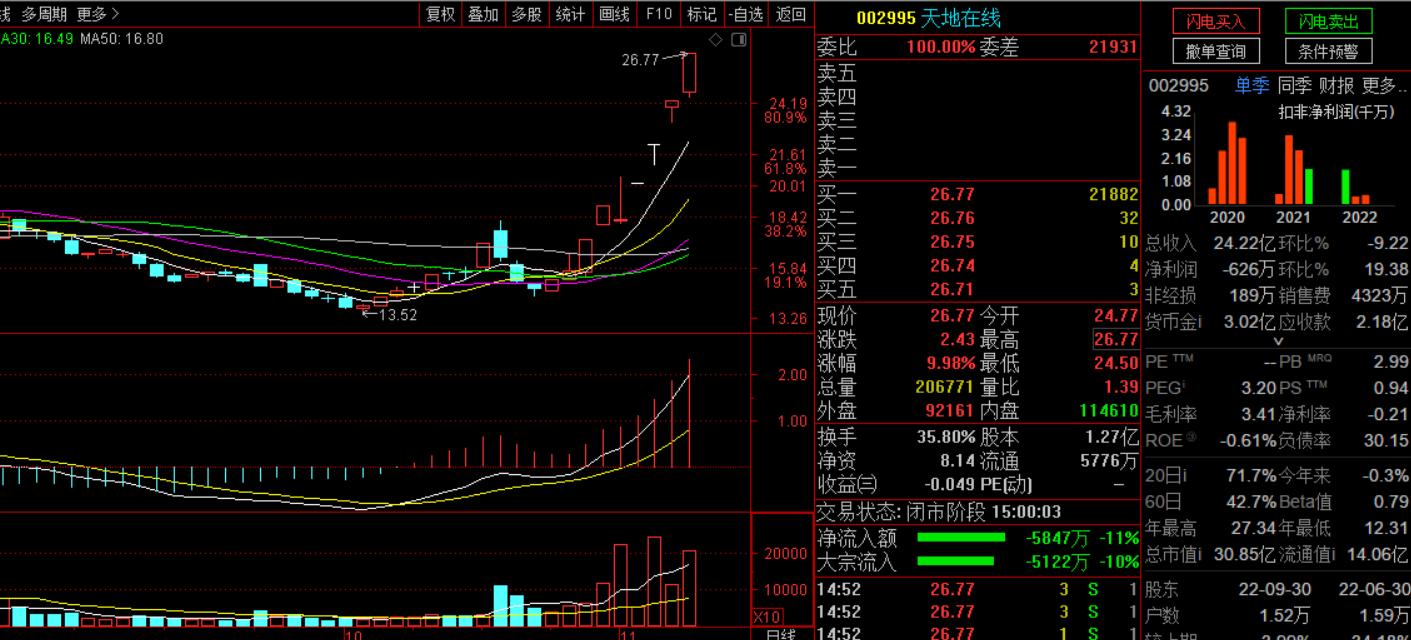Click the stock name 天地在线
The image size is (1411, 640).
pos(960,18)
